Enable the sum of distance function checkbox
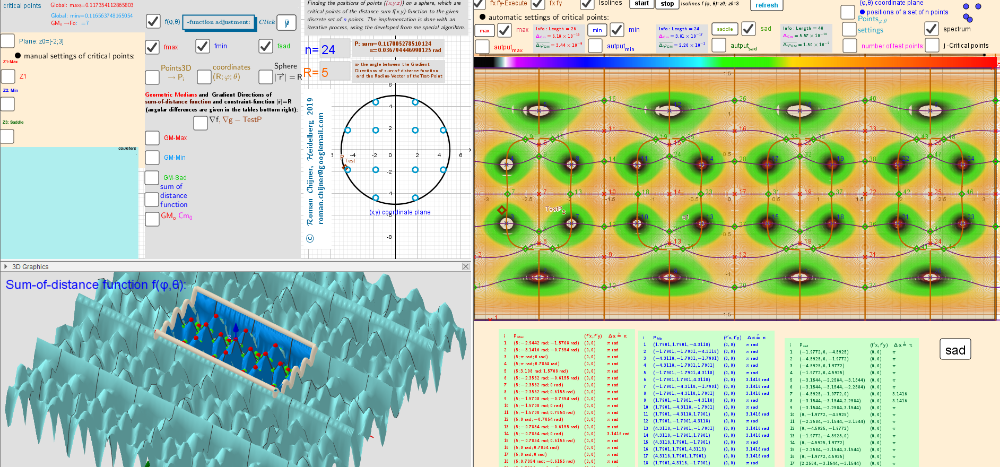The height and width of the screenshot is (467, 1000). tap(151, 200)
